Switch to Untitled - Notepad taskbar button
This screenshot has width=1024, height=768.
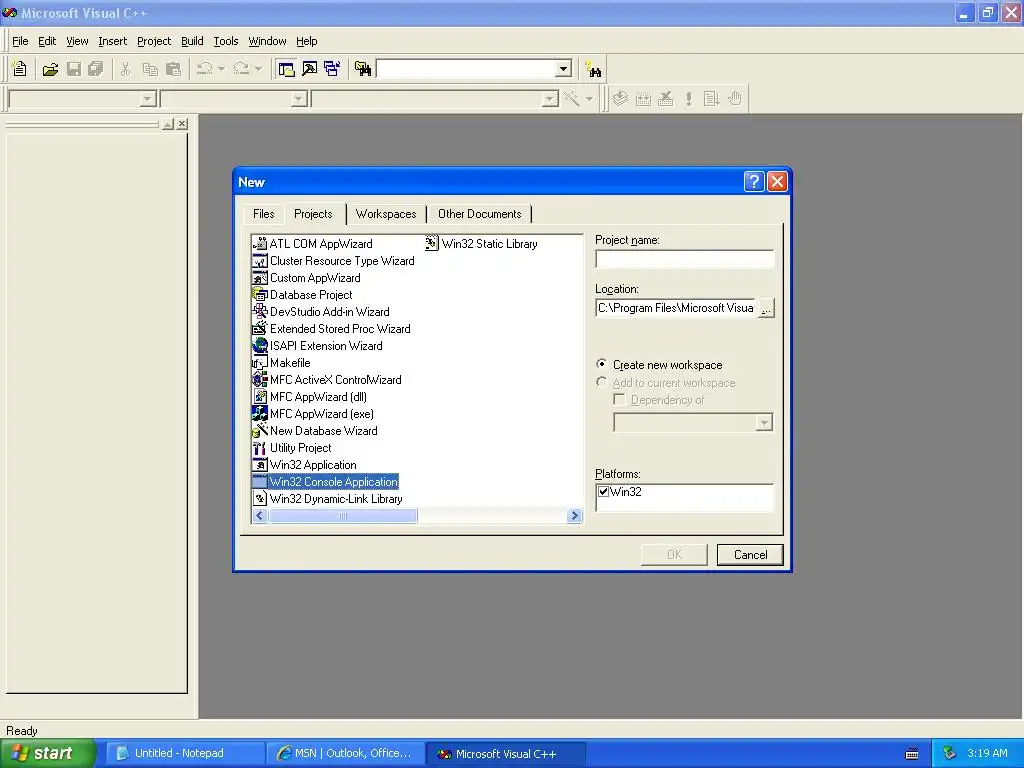tap(185, 753)
